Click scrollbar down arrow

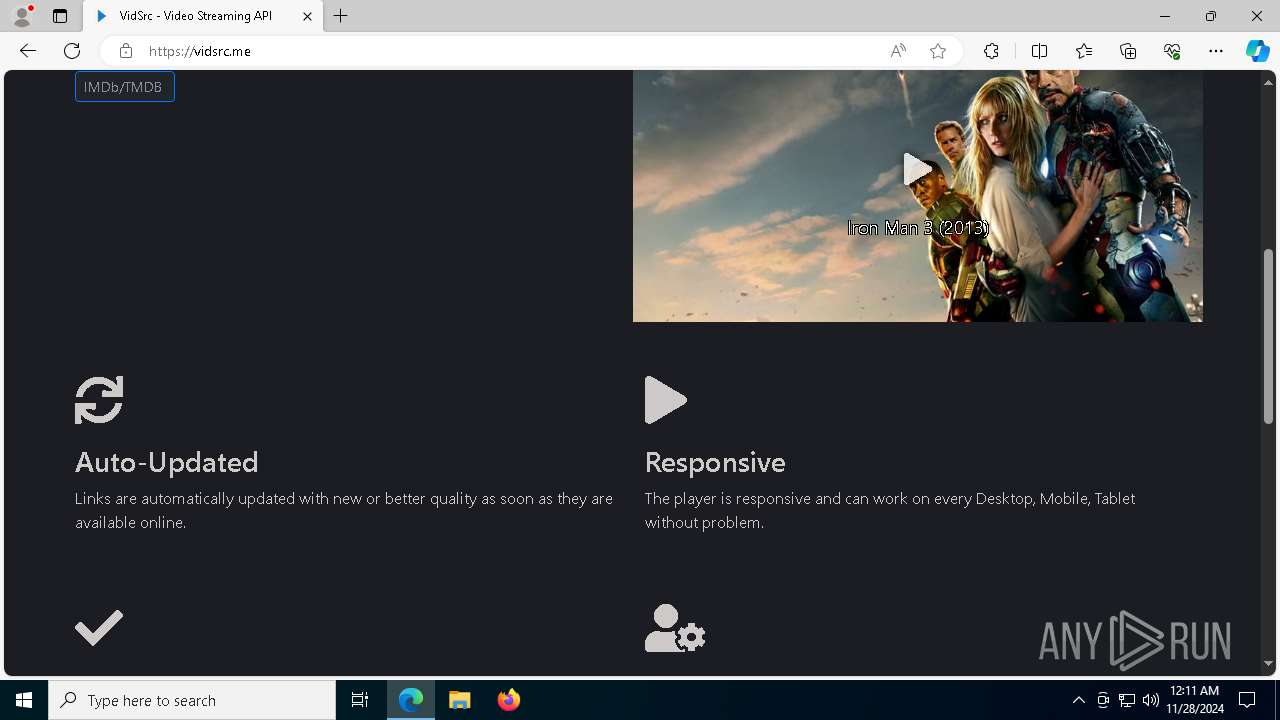tap(1268, 664)
